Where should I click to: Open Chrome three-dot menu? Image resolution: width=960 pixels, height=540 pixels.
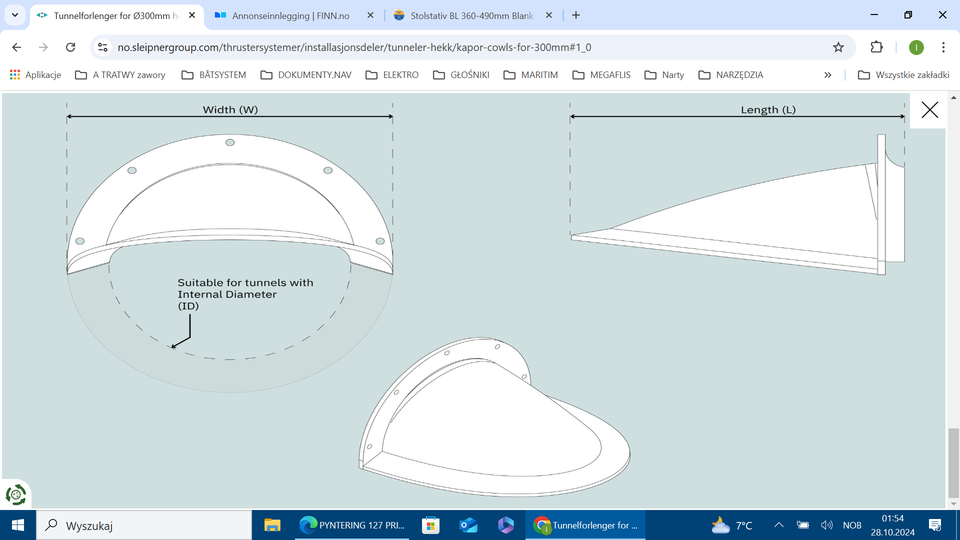click(943, 47)
